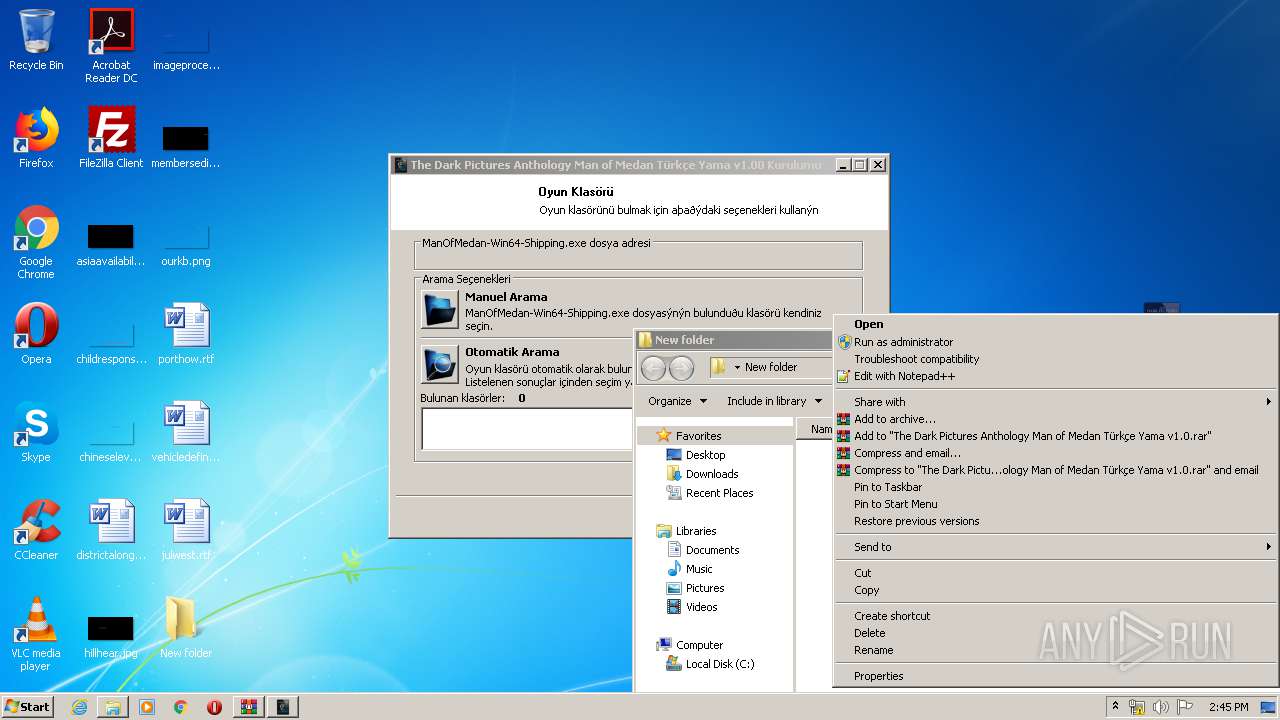Viewport: 1280px width, 720px height.
Task: Click Opera icon in taskbar
Action: pyautogui.click(x=214, y=707)
